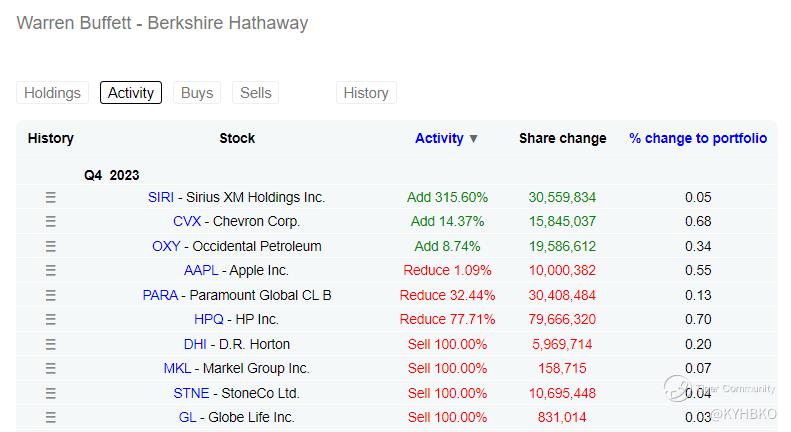The height and width of the screenshot is (432, 791).
Task: Click share change value 79,666,320
Action: (x=562, y=319)
